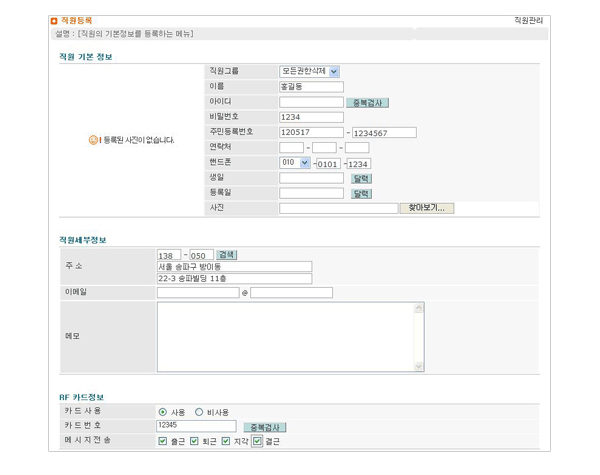The width and height of the screenshot is (600, 475).
Task: Select the 사용 radio button
Action: (x=163, y=411)
